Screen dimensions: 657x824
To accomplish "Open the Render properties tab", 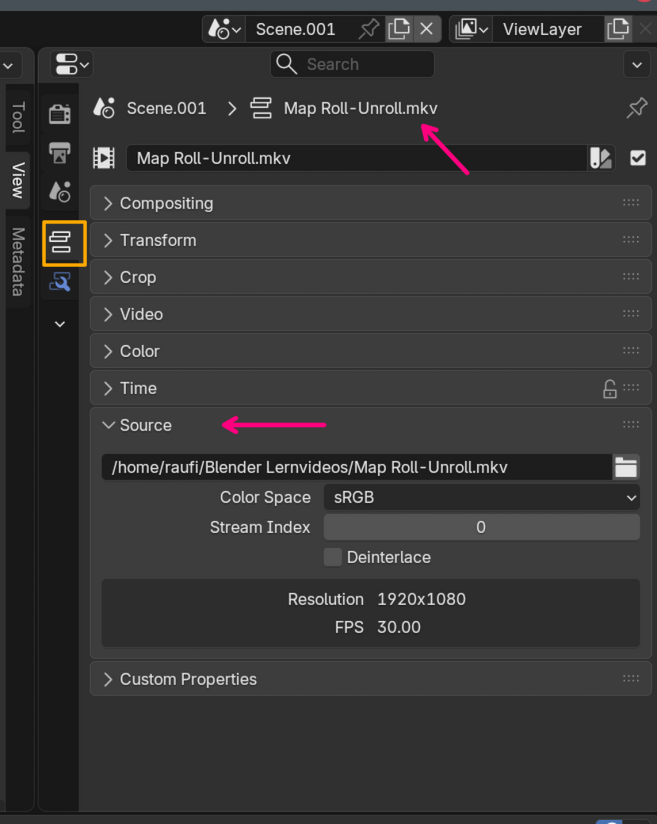I will (60, 115).
